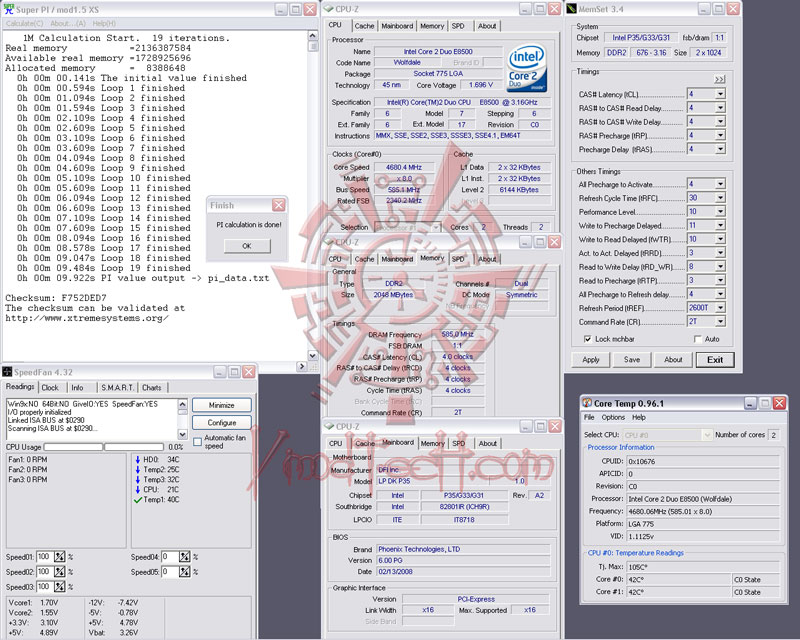Open the Options menu in Core Temp
Viewport: 800px width, 640px height.
(613, 417)
